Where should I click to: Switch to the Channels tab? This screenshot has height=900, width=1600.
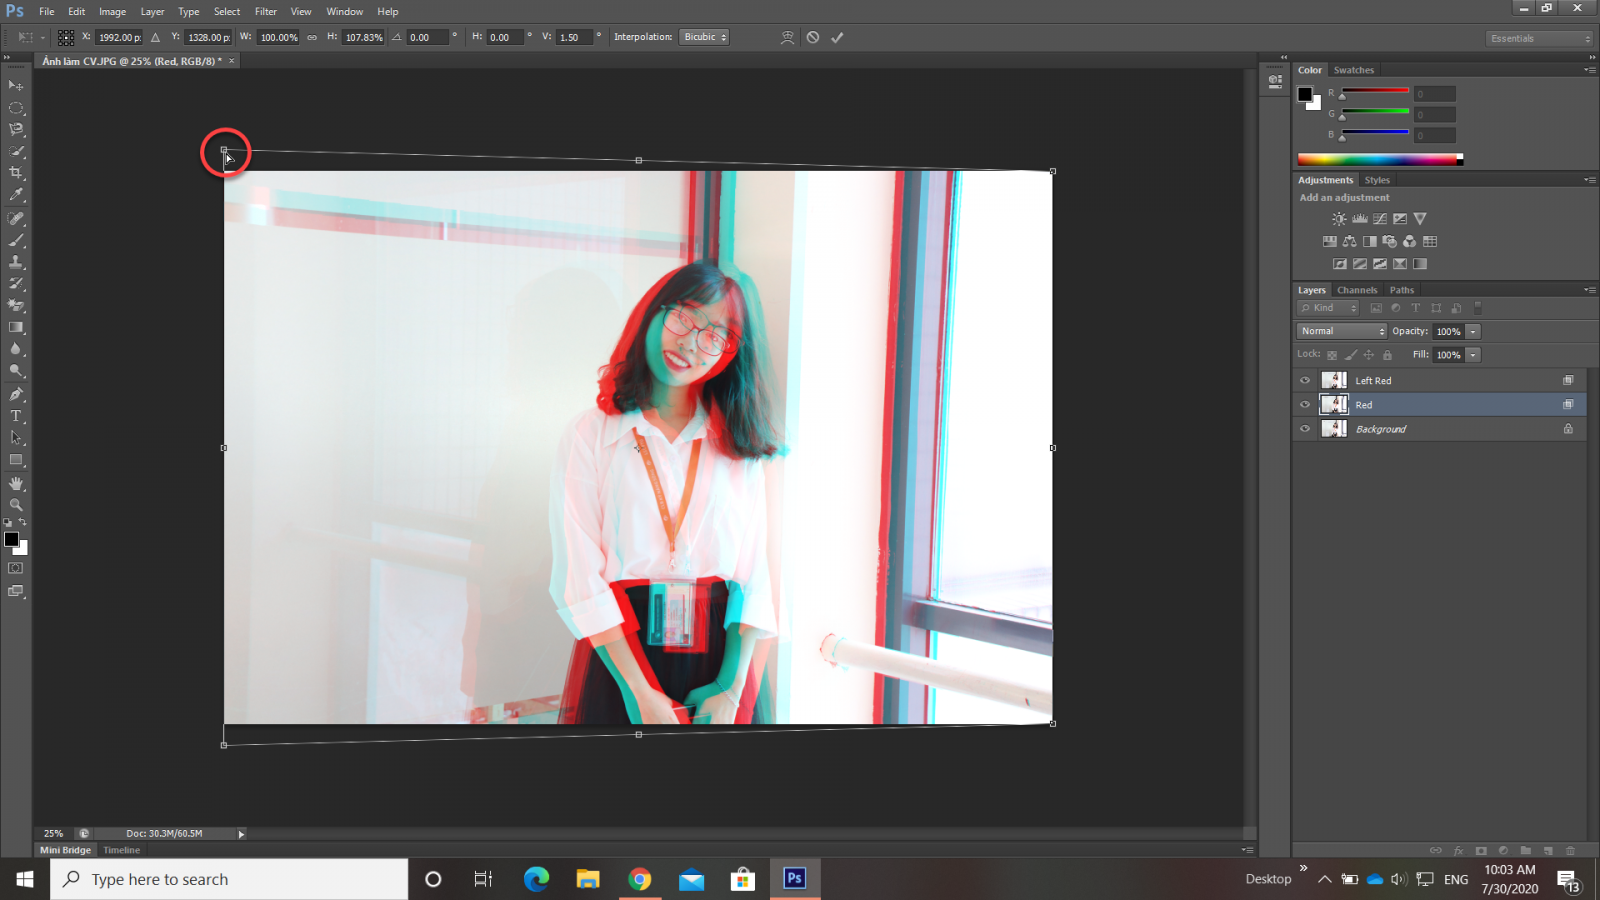1357,290
